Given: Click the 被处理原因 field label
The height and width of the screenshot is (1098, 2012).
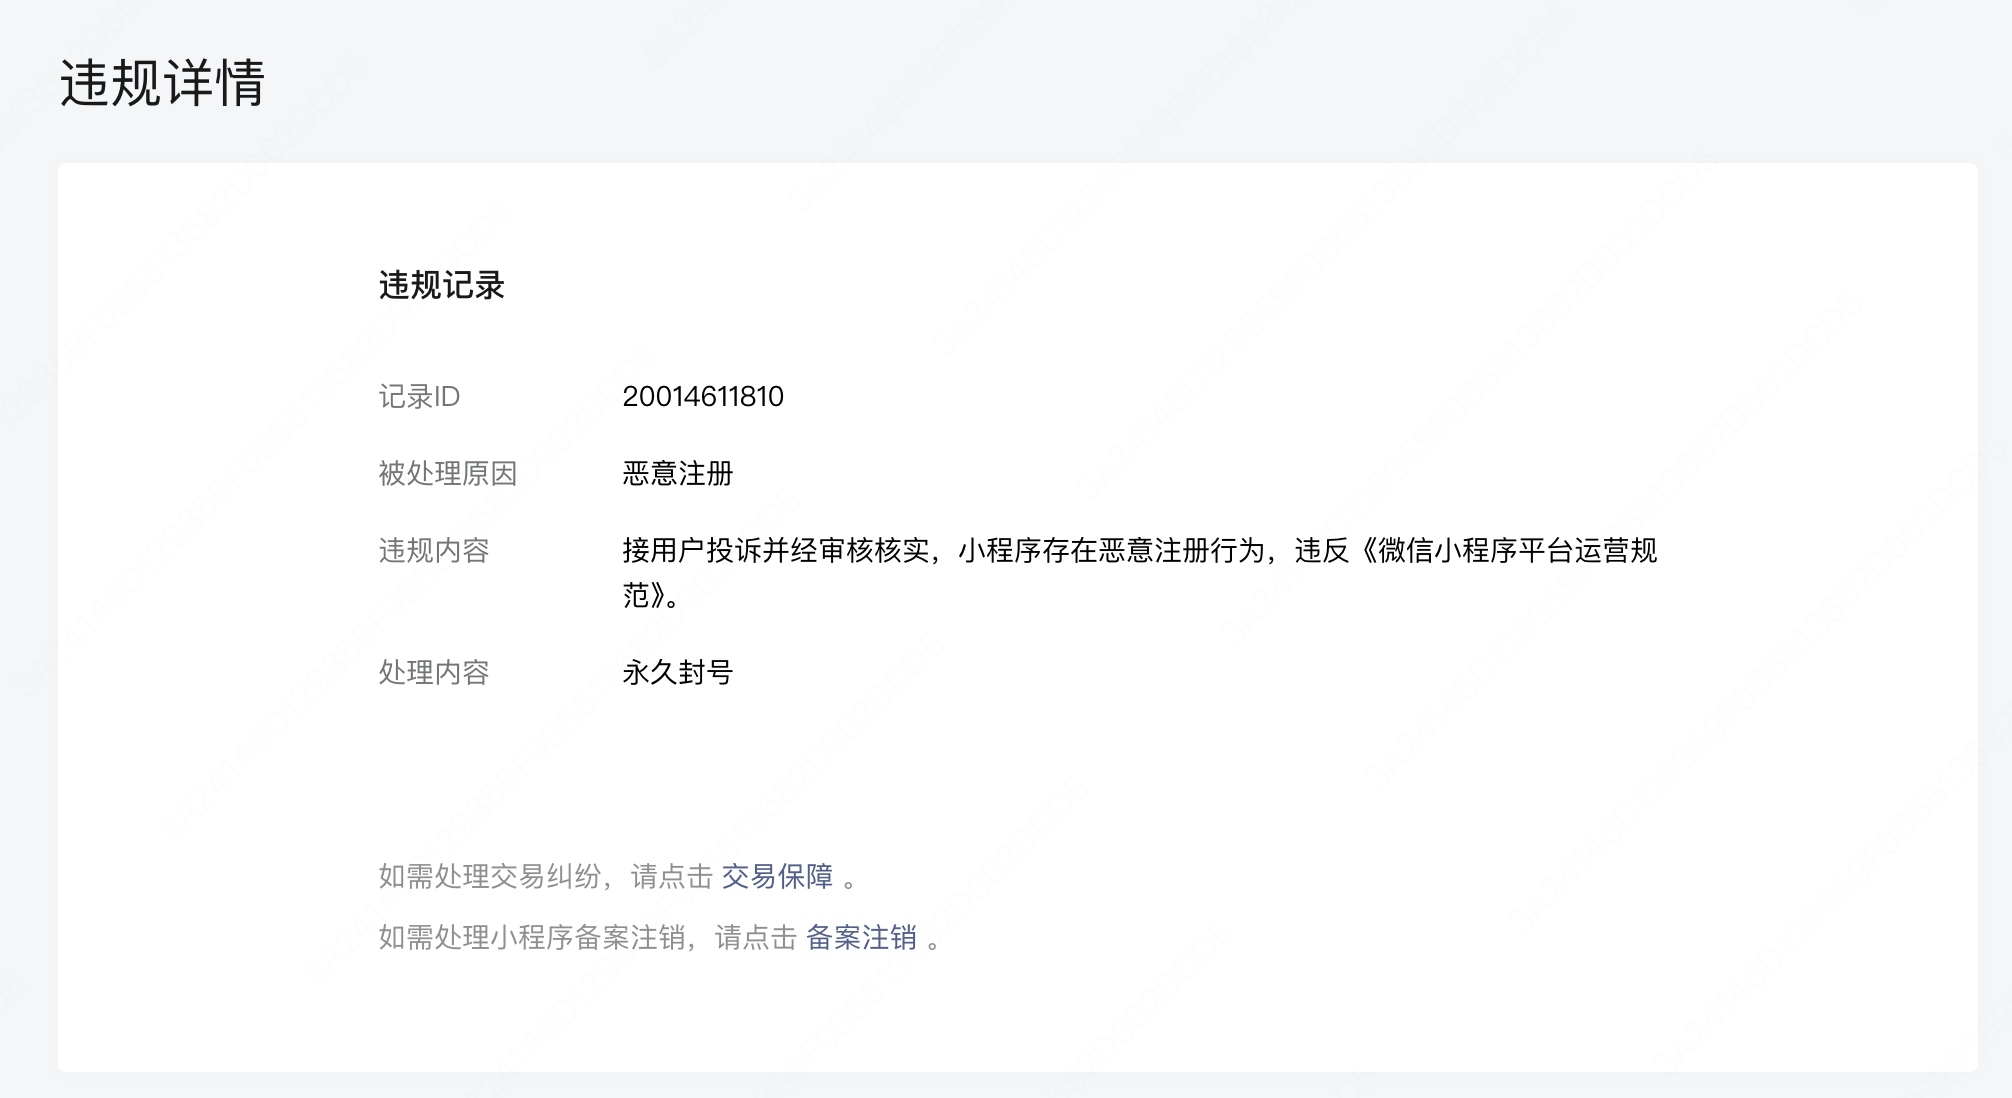Looking at the screenshot, I should click(447, 474).
